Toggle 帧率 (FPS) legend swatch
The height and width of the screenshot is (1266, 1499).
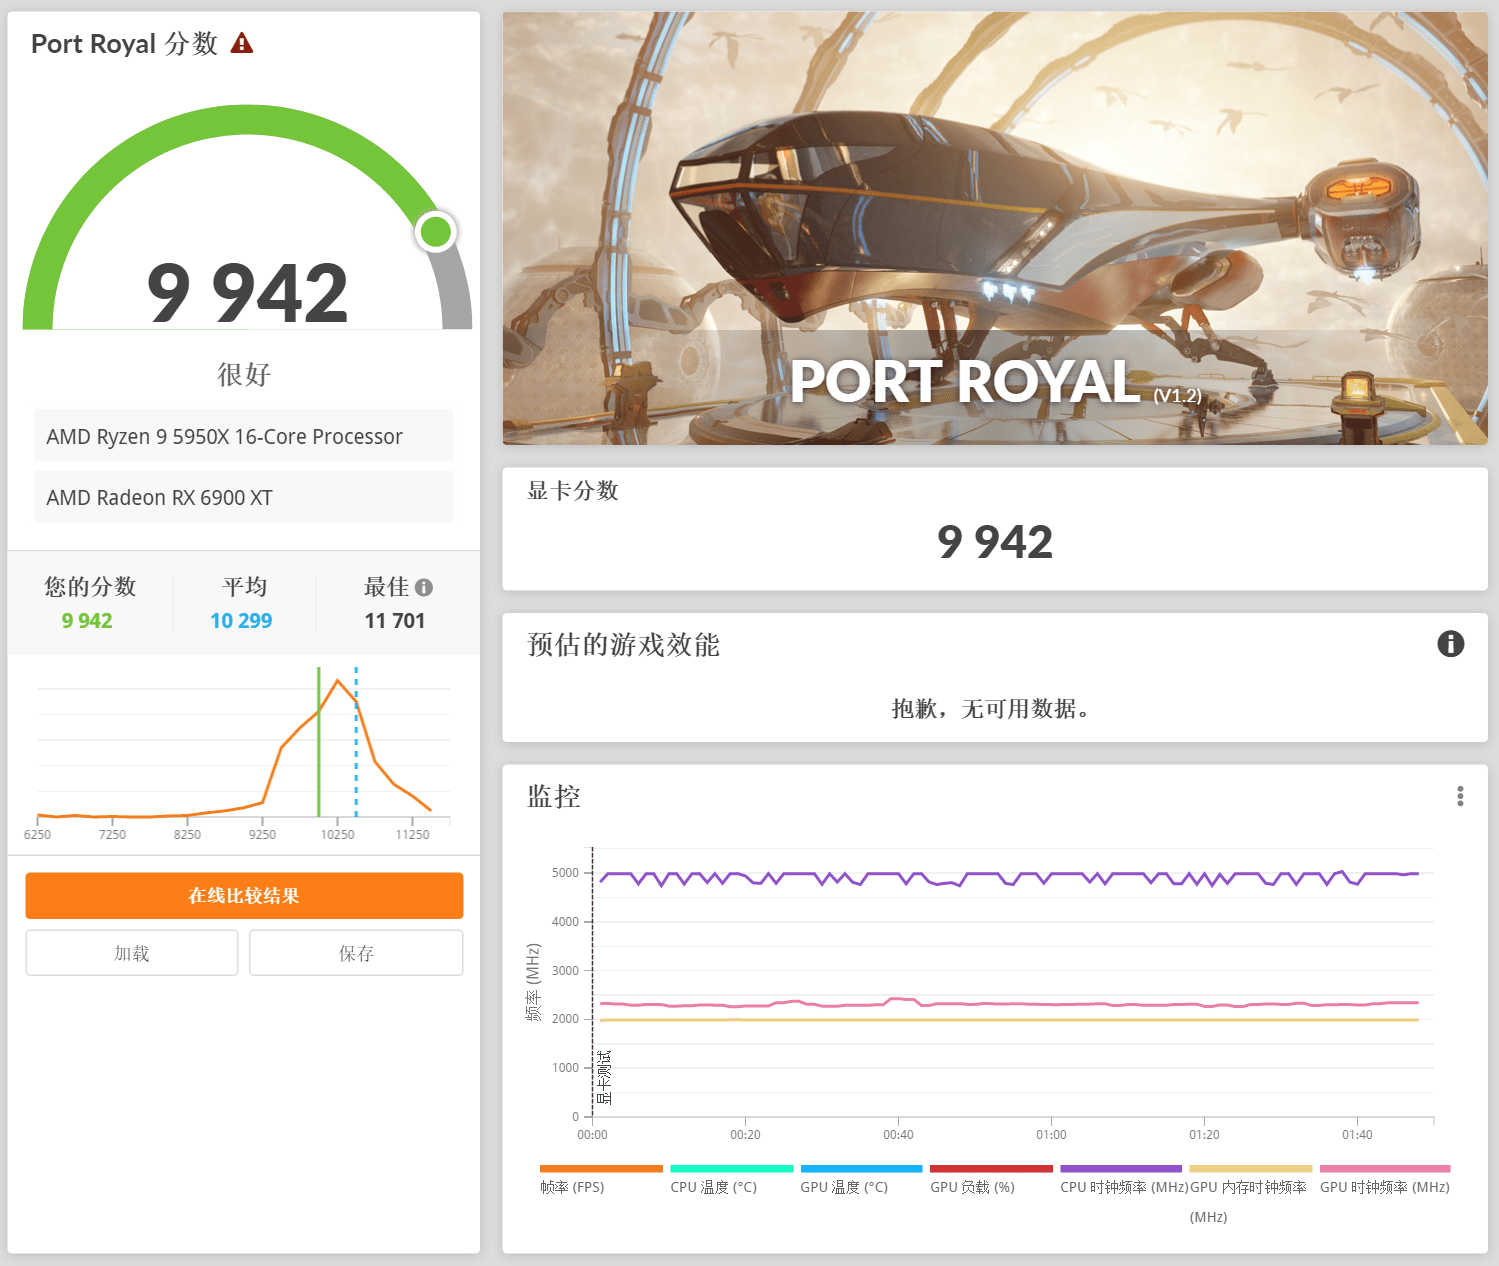601,1168
